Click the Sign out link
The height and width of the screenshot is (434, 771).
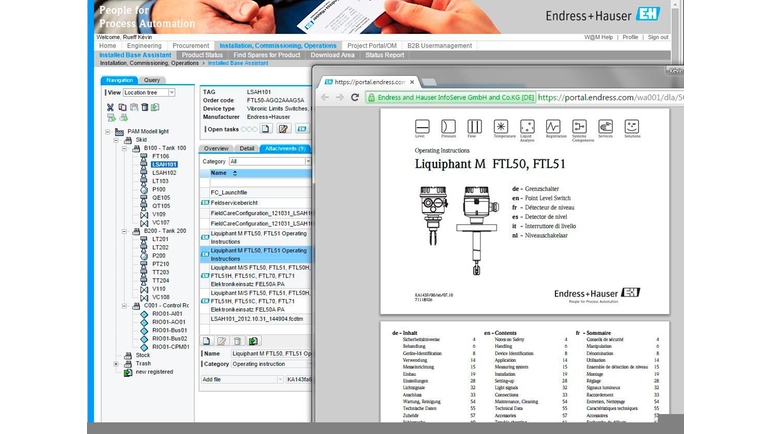(658, 37)
